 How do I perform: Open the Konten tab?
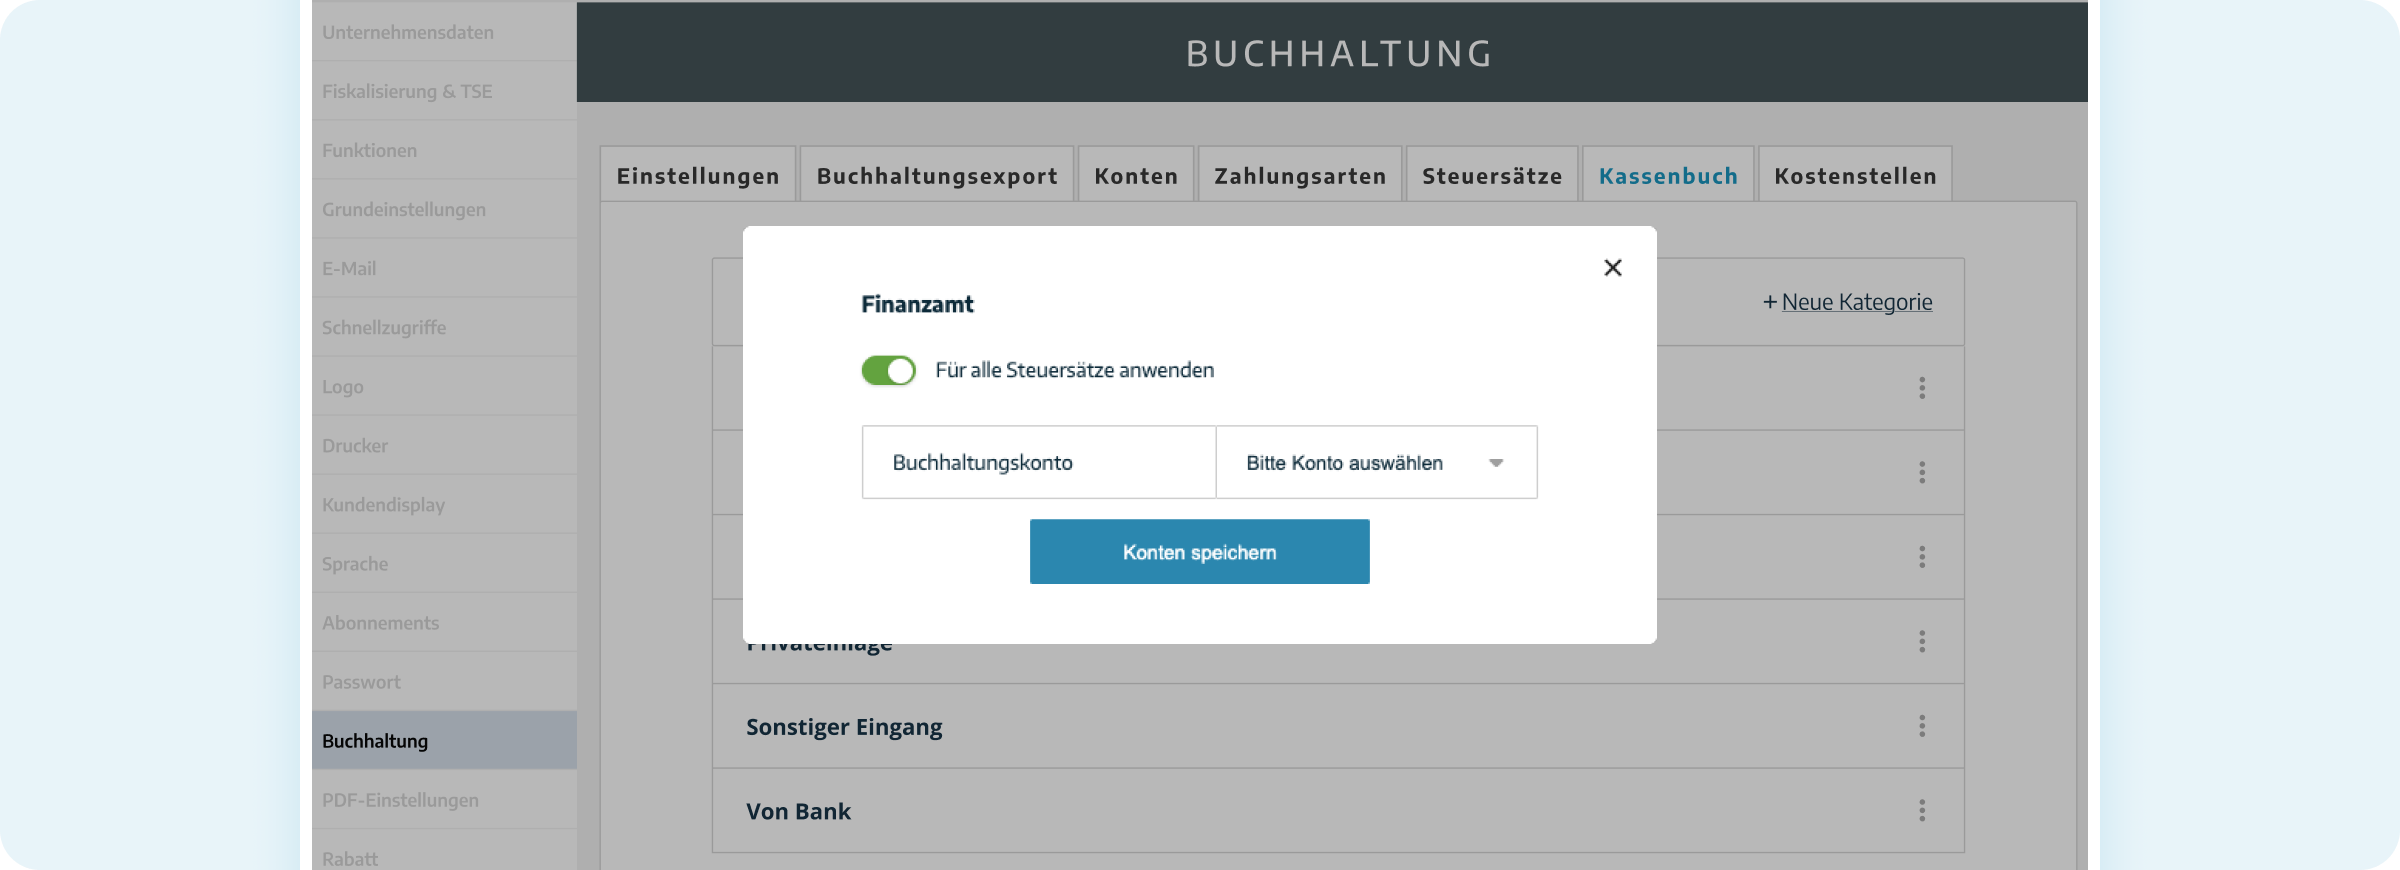coord(1135,176)
